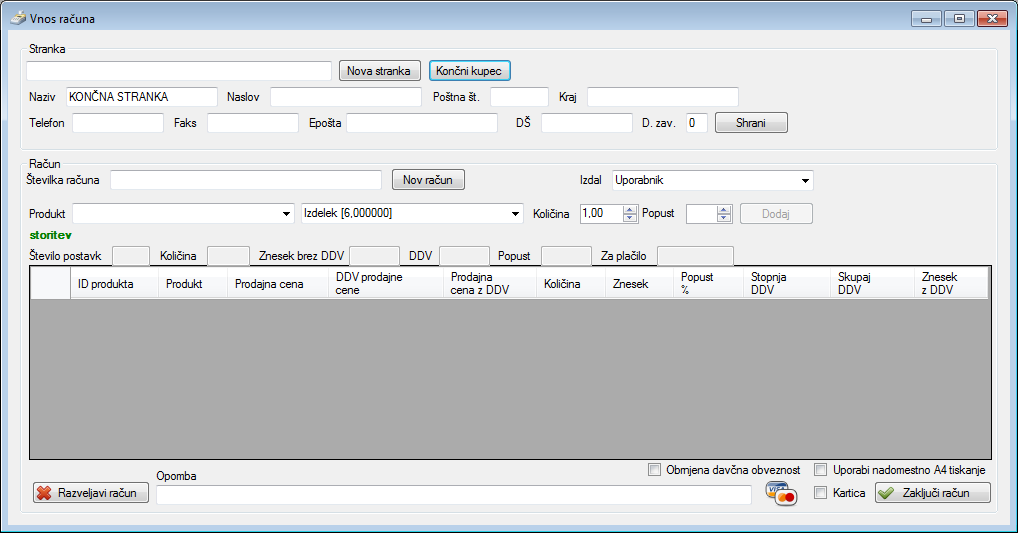Screen dimensions: 1018x533
Task: Check the Kartica checkbox
Action: click(x=821, y=493)
